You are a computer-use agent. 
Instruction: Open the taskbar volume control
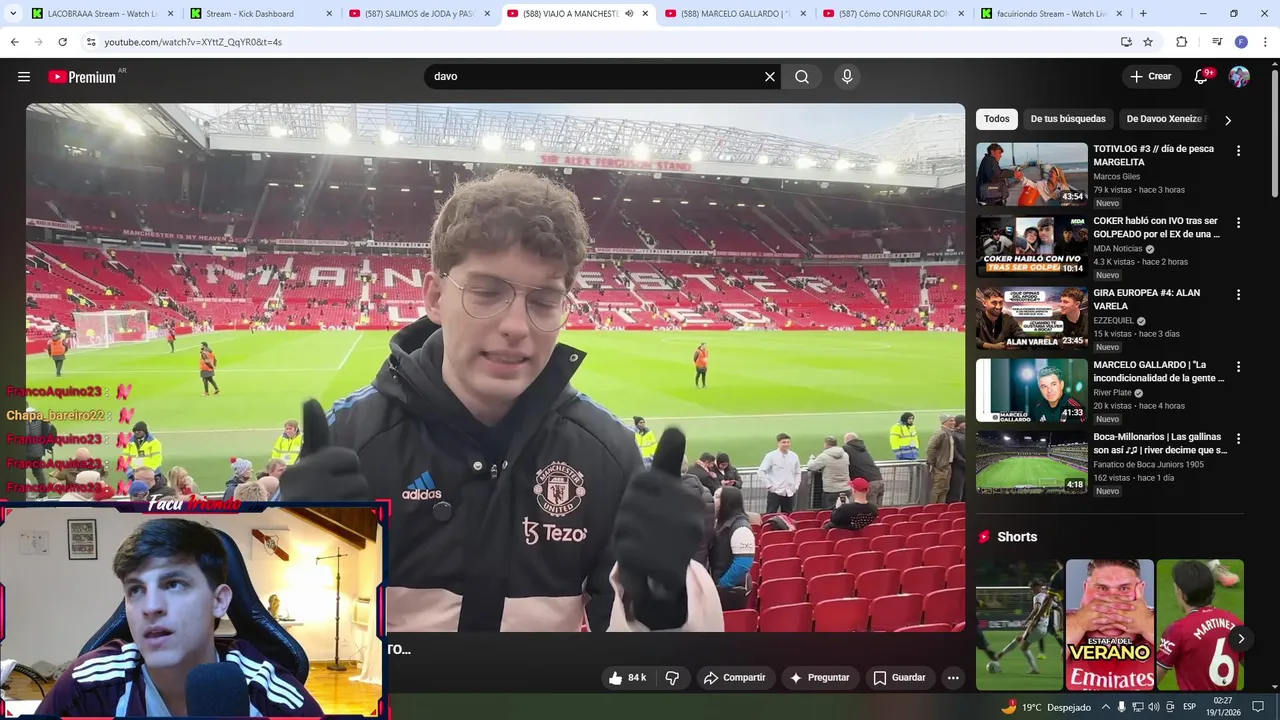tap(1154, 707)
